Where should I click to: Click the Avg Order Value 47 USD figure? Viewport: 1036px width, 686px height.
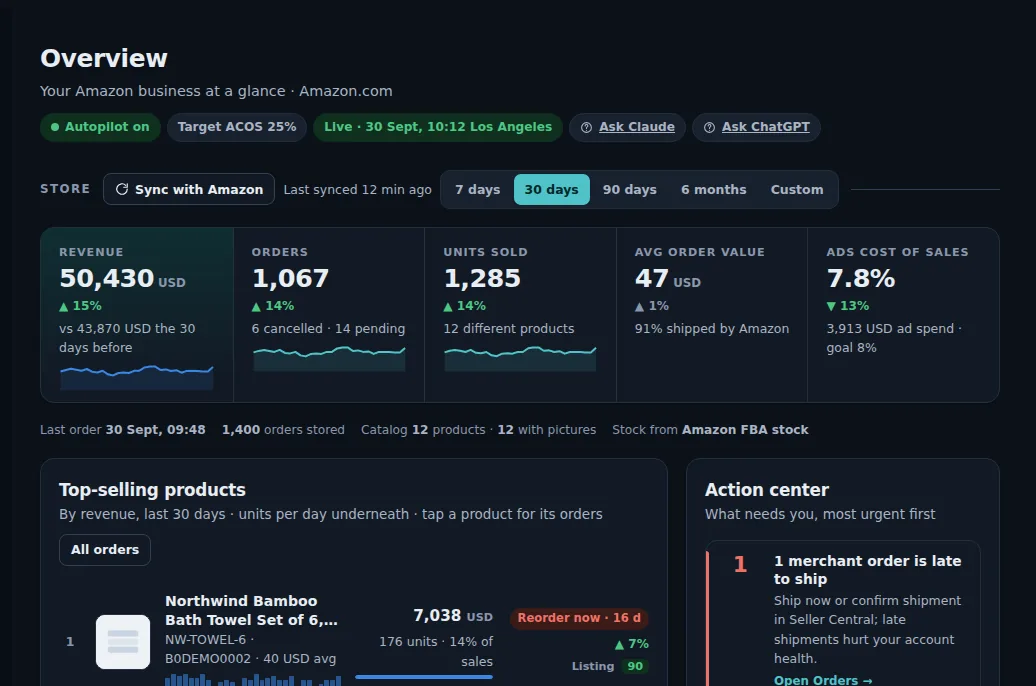click(x=667, y=278)
